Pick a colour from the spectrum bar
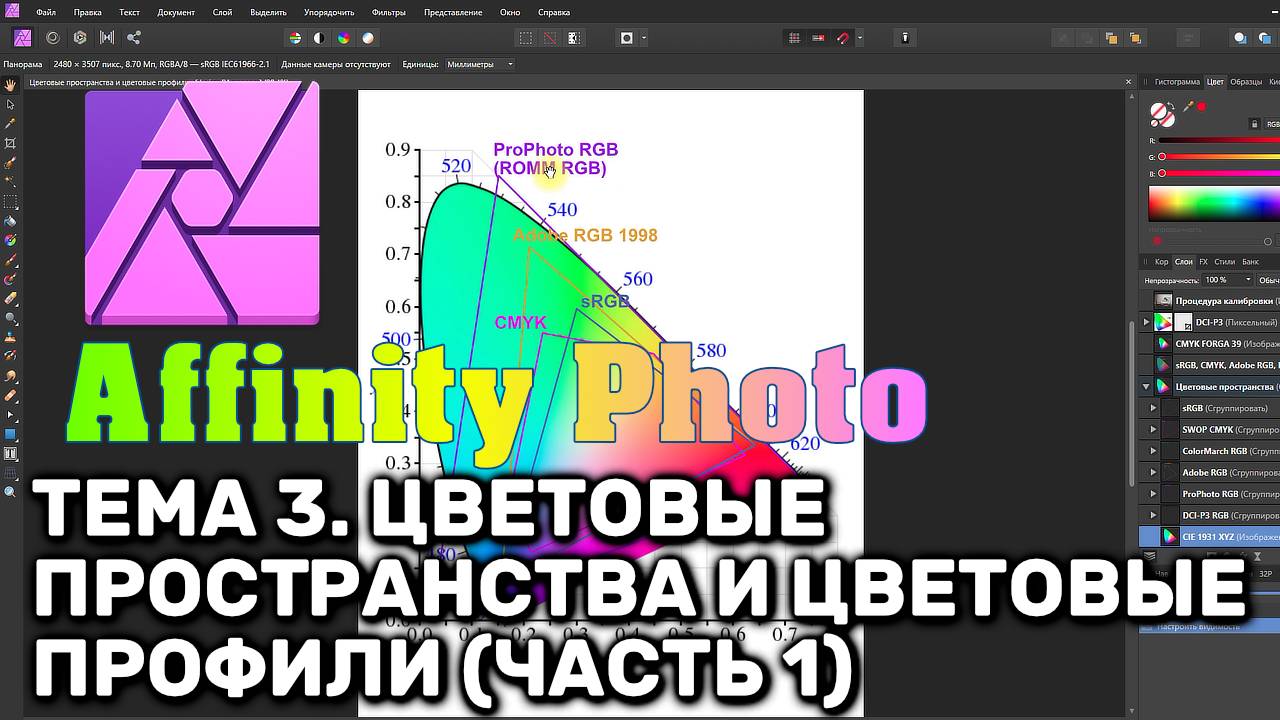1280x720 pixels. click(x=1214, y=204)
